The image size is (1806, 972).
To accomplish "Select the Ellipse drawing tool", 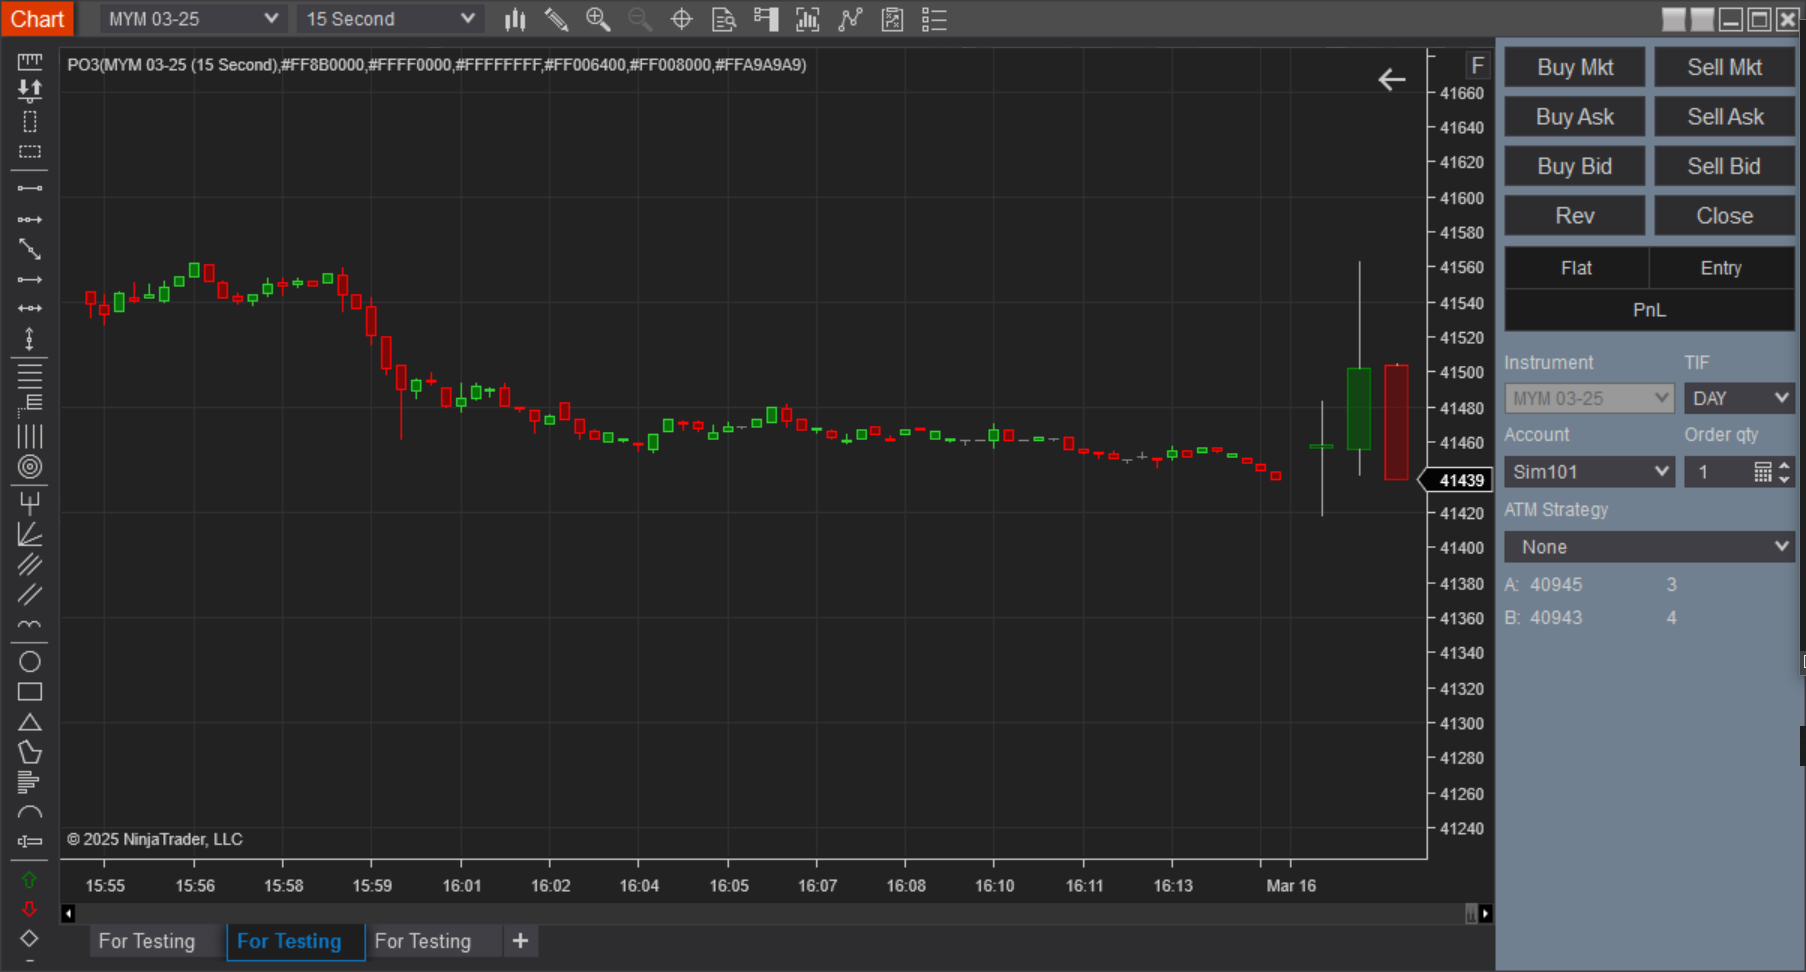I will coord(30,662).
